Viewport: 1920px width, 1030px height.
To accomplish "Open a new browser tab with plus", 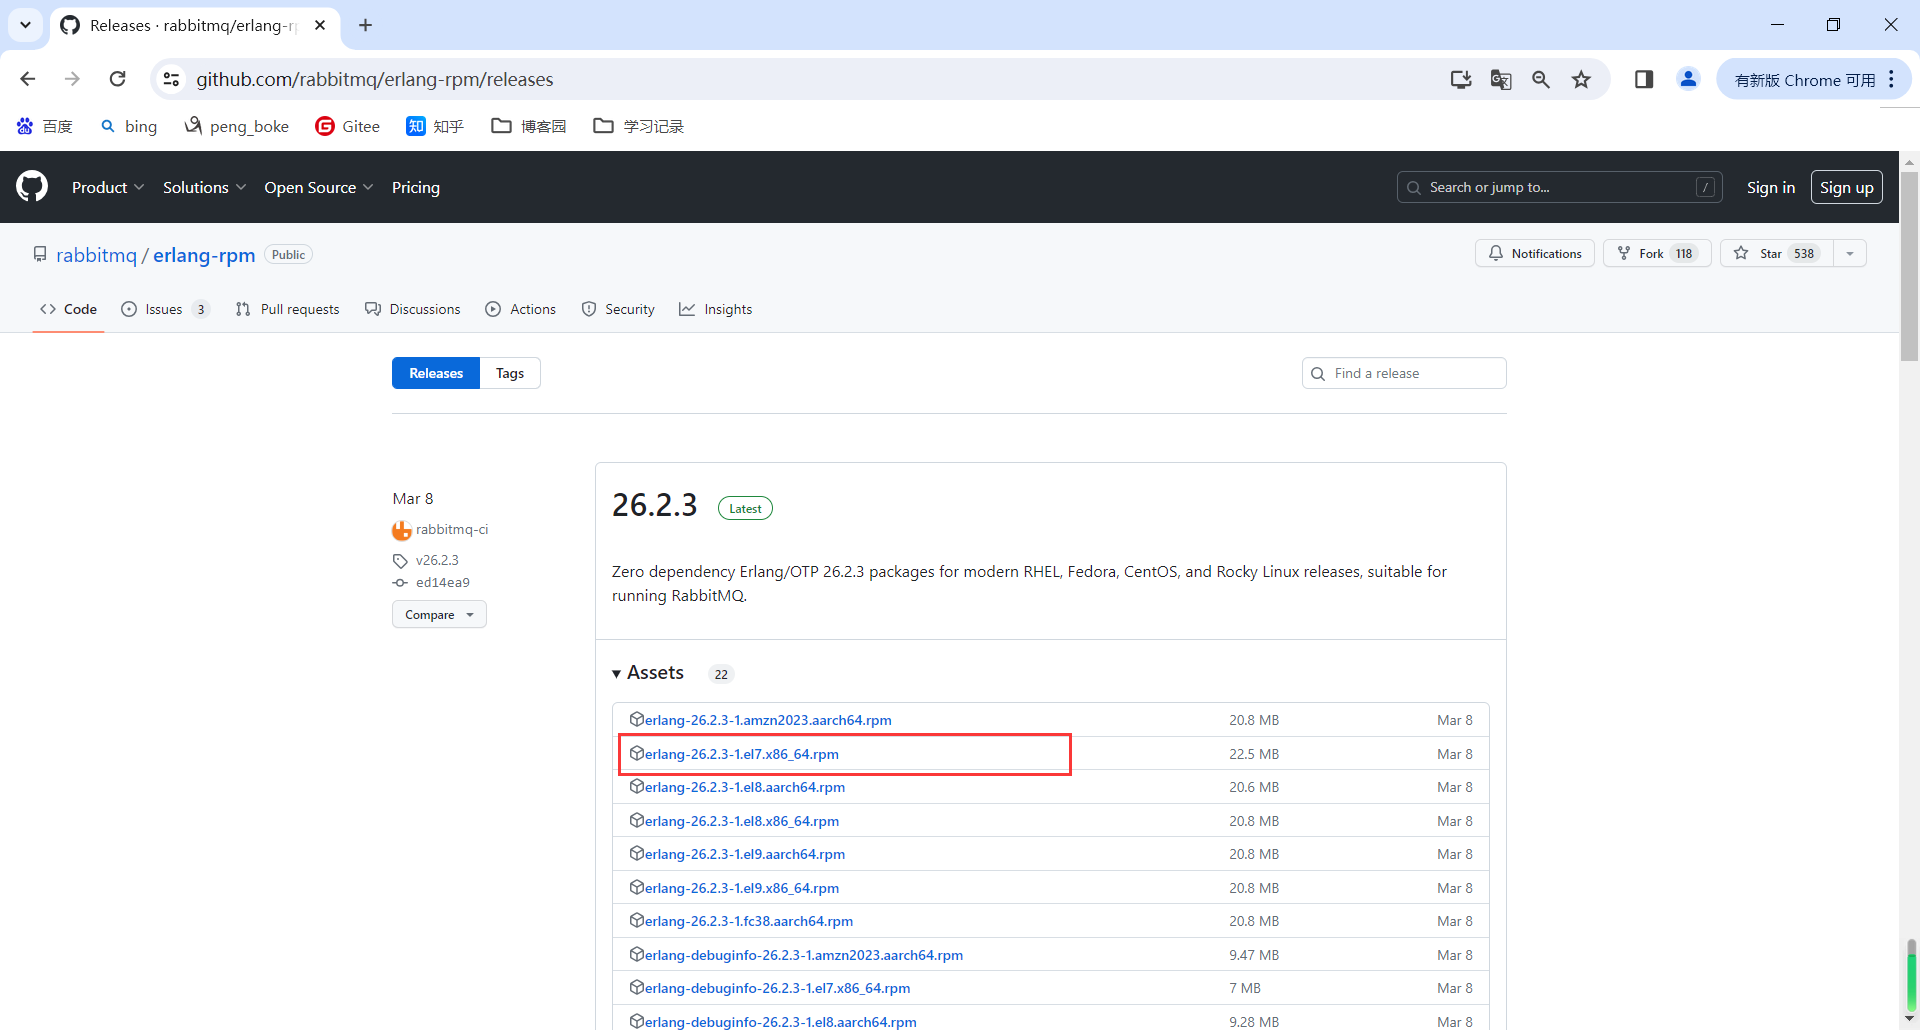I will [365, 25].
